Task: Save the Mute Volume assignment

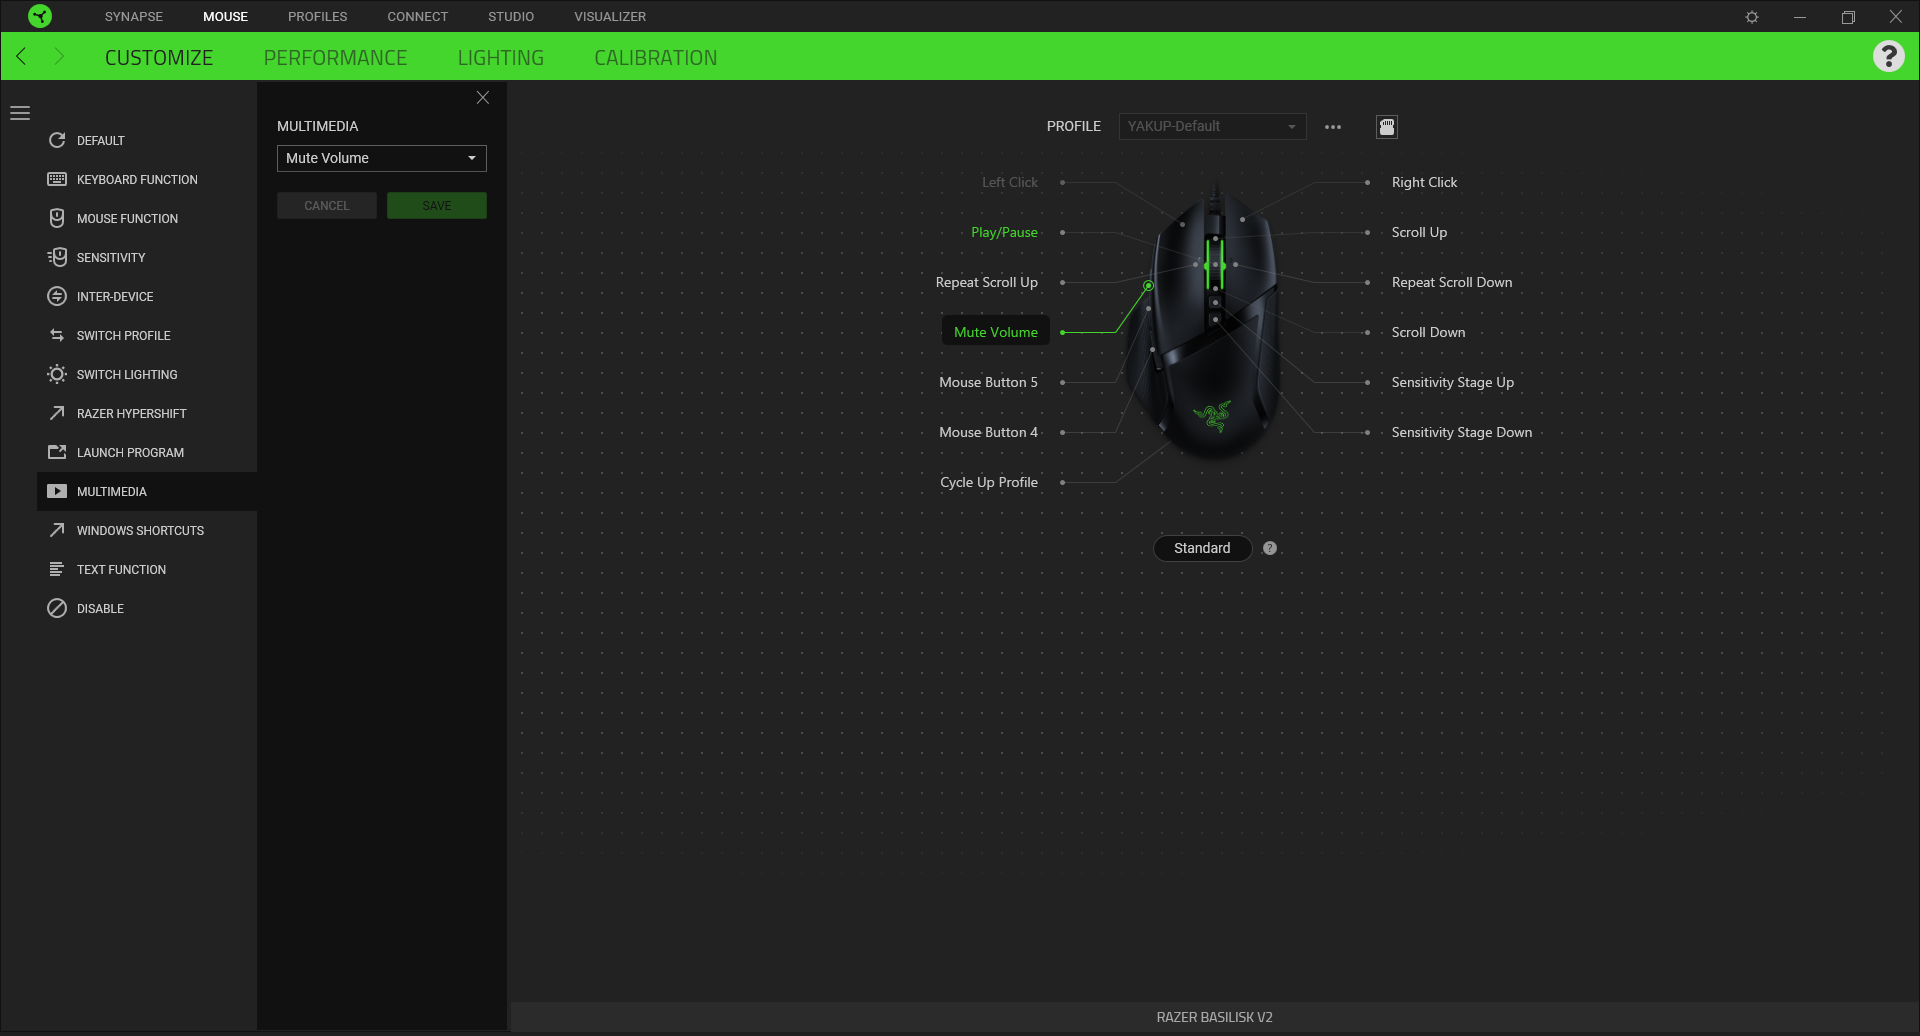Action: pos(437,206)
